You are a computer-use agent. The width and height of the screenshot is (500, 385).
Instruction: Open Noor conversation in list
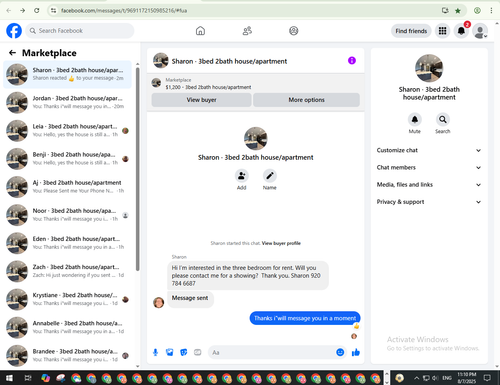pyautogui.click(x=68, y=215)
